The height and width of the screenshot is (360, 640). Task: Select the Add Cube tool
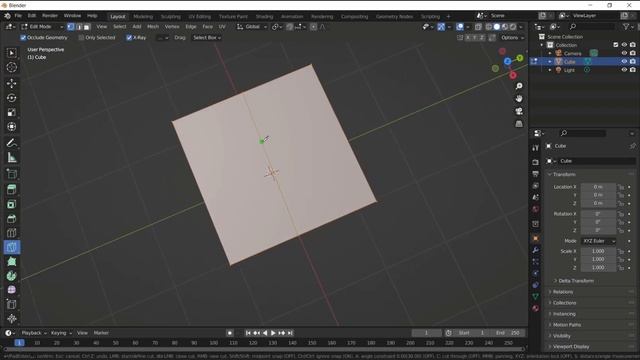pos(11,174)
